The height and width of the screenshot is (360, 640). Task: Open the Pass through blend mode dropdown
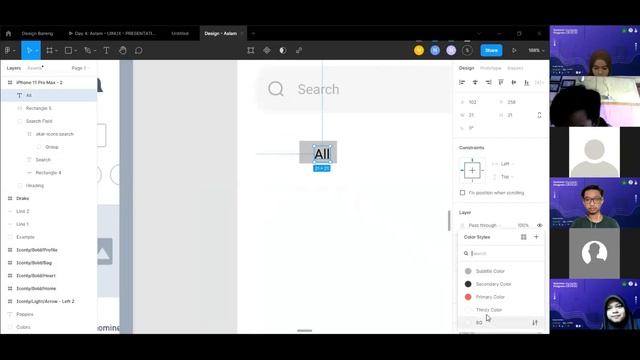pyautogui.click(x=485, y=225)
